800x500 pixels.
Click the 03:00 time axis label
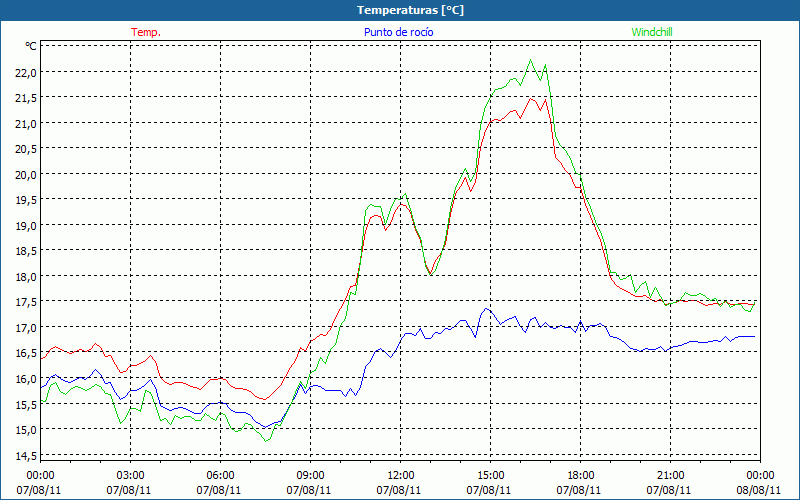130,476
